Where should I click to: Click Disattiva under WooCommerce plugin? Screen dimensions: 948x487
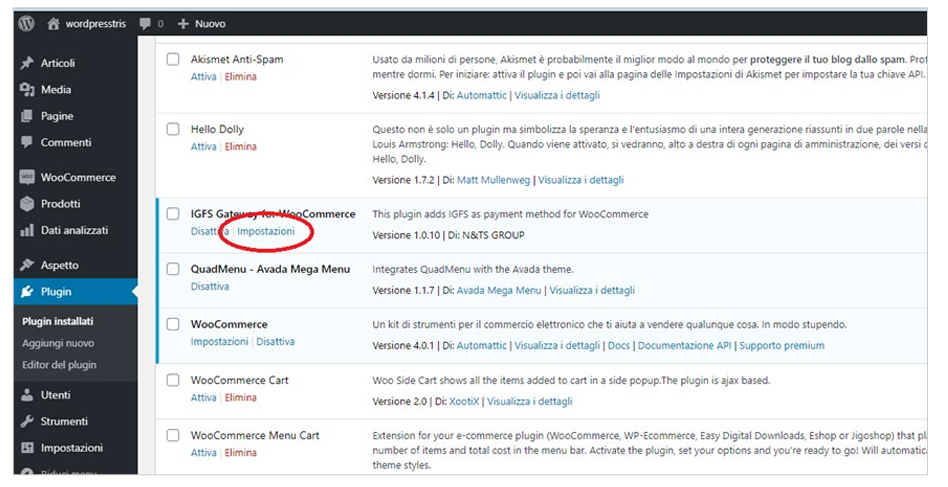click(x=275, y=342)
